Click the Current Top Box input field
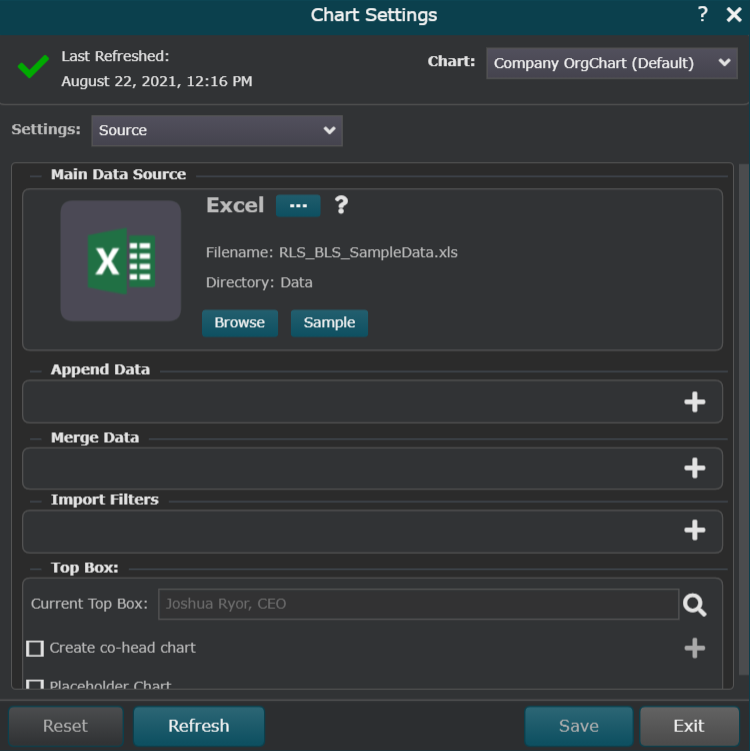Image resolution: width=750 pixels, height=751 pixels. click(x=419, y=604)
